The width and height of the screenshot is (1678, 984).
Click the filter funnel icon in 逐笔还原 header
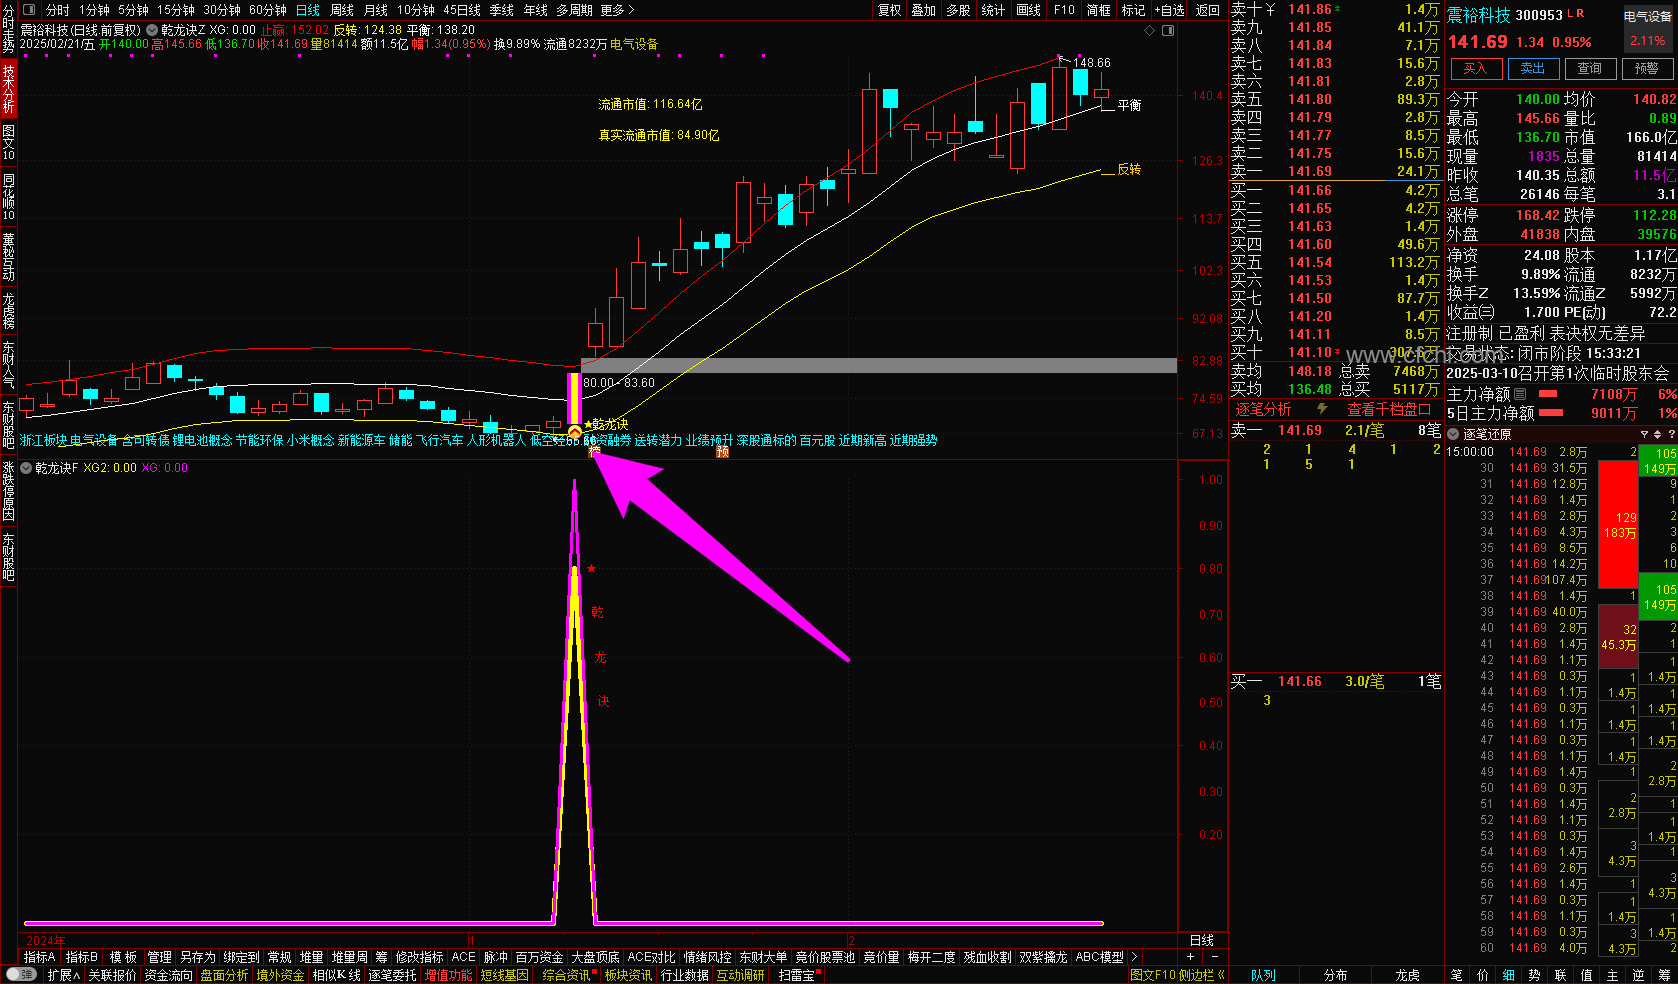1644,434
